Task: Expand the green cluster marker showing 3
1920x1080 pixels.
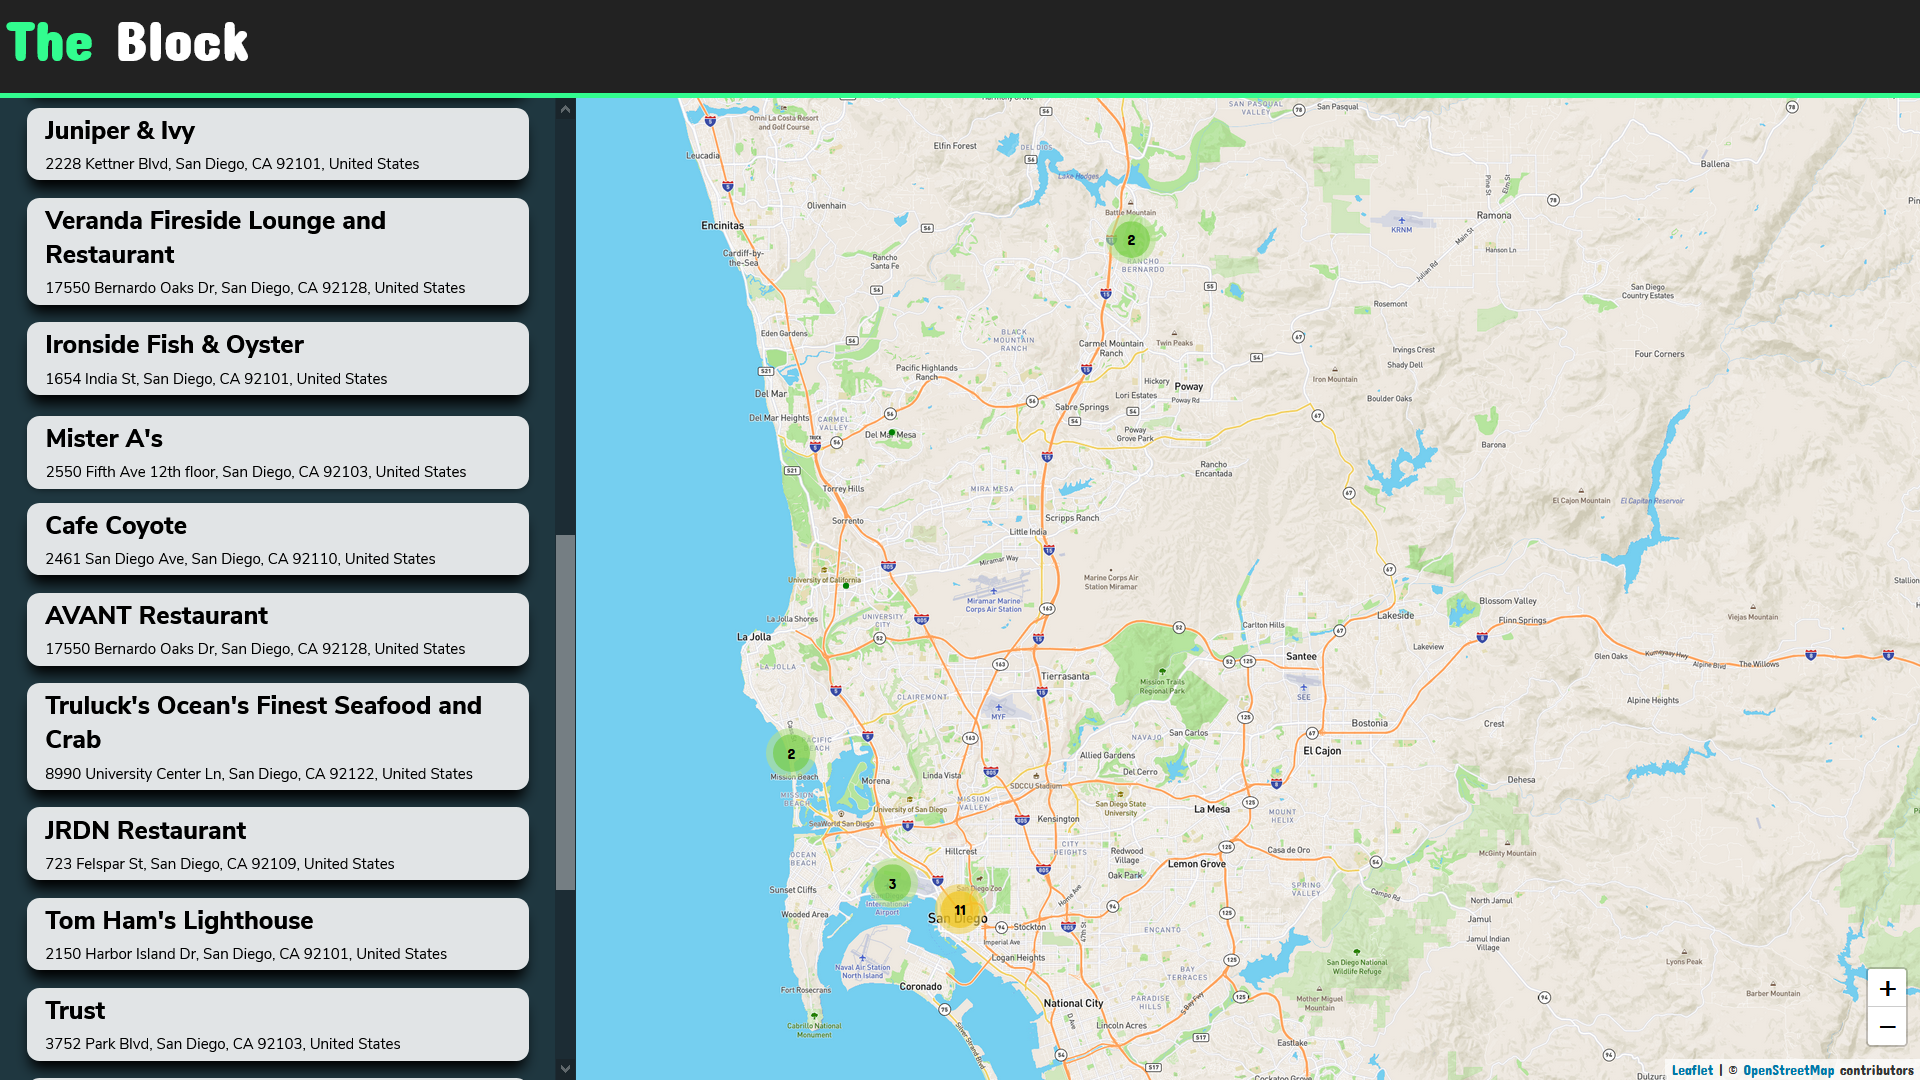Action: [x=892, y=884]
